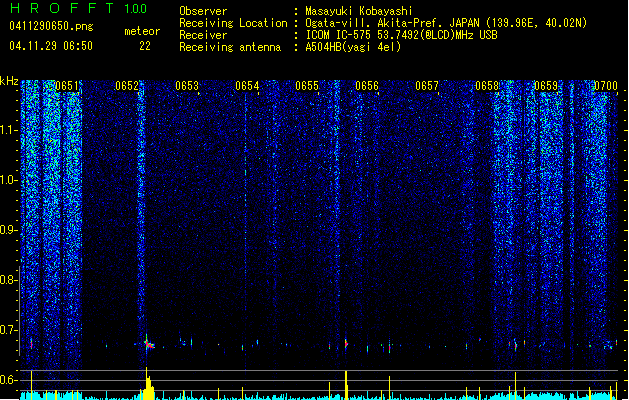Viewport: 629px width, 400px height.
Task: Click the "Receiving antenna" label
Action: [230, 47]
